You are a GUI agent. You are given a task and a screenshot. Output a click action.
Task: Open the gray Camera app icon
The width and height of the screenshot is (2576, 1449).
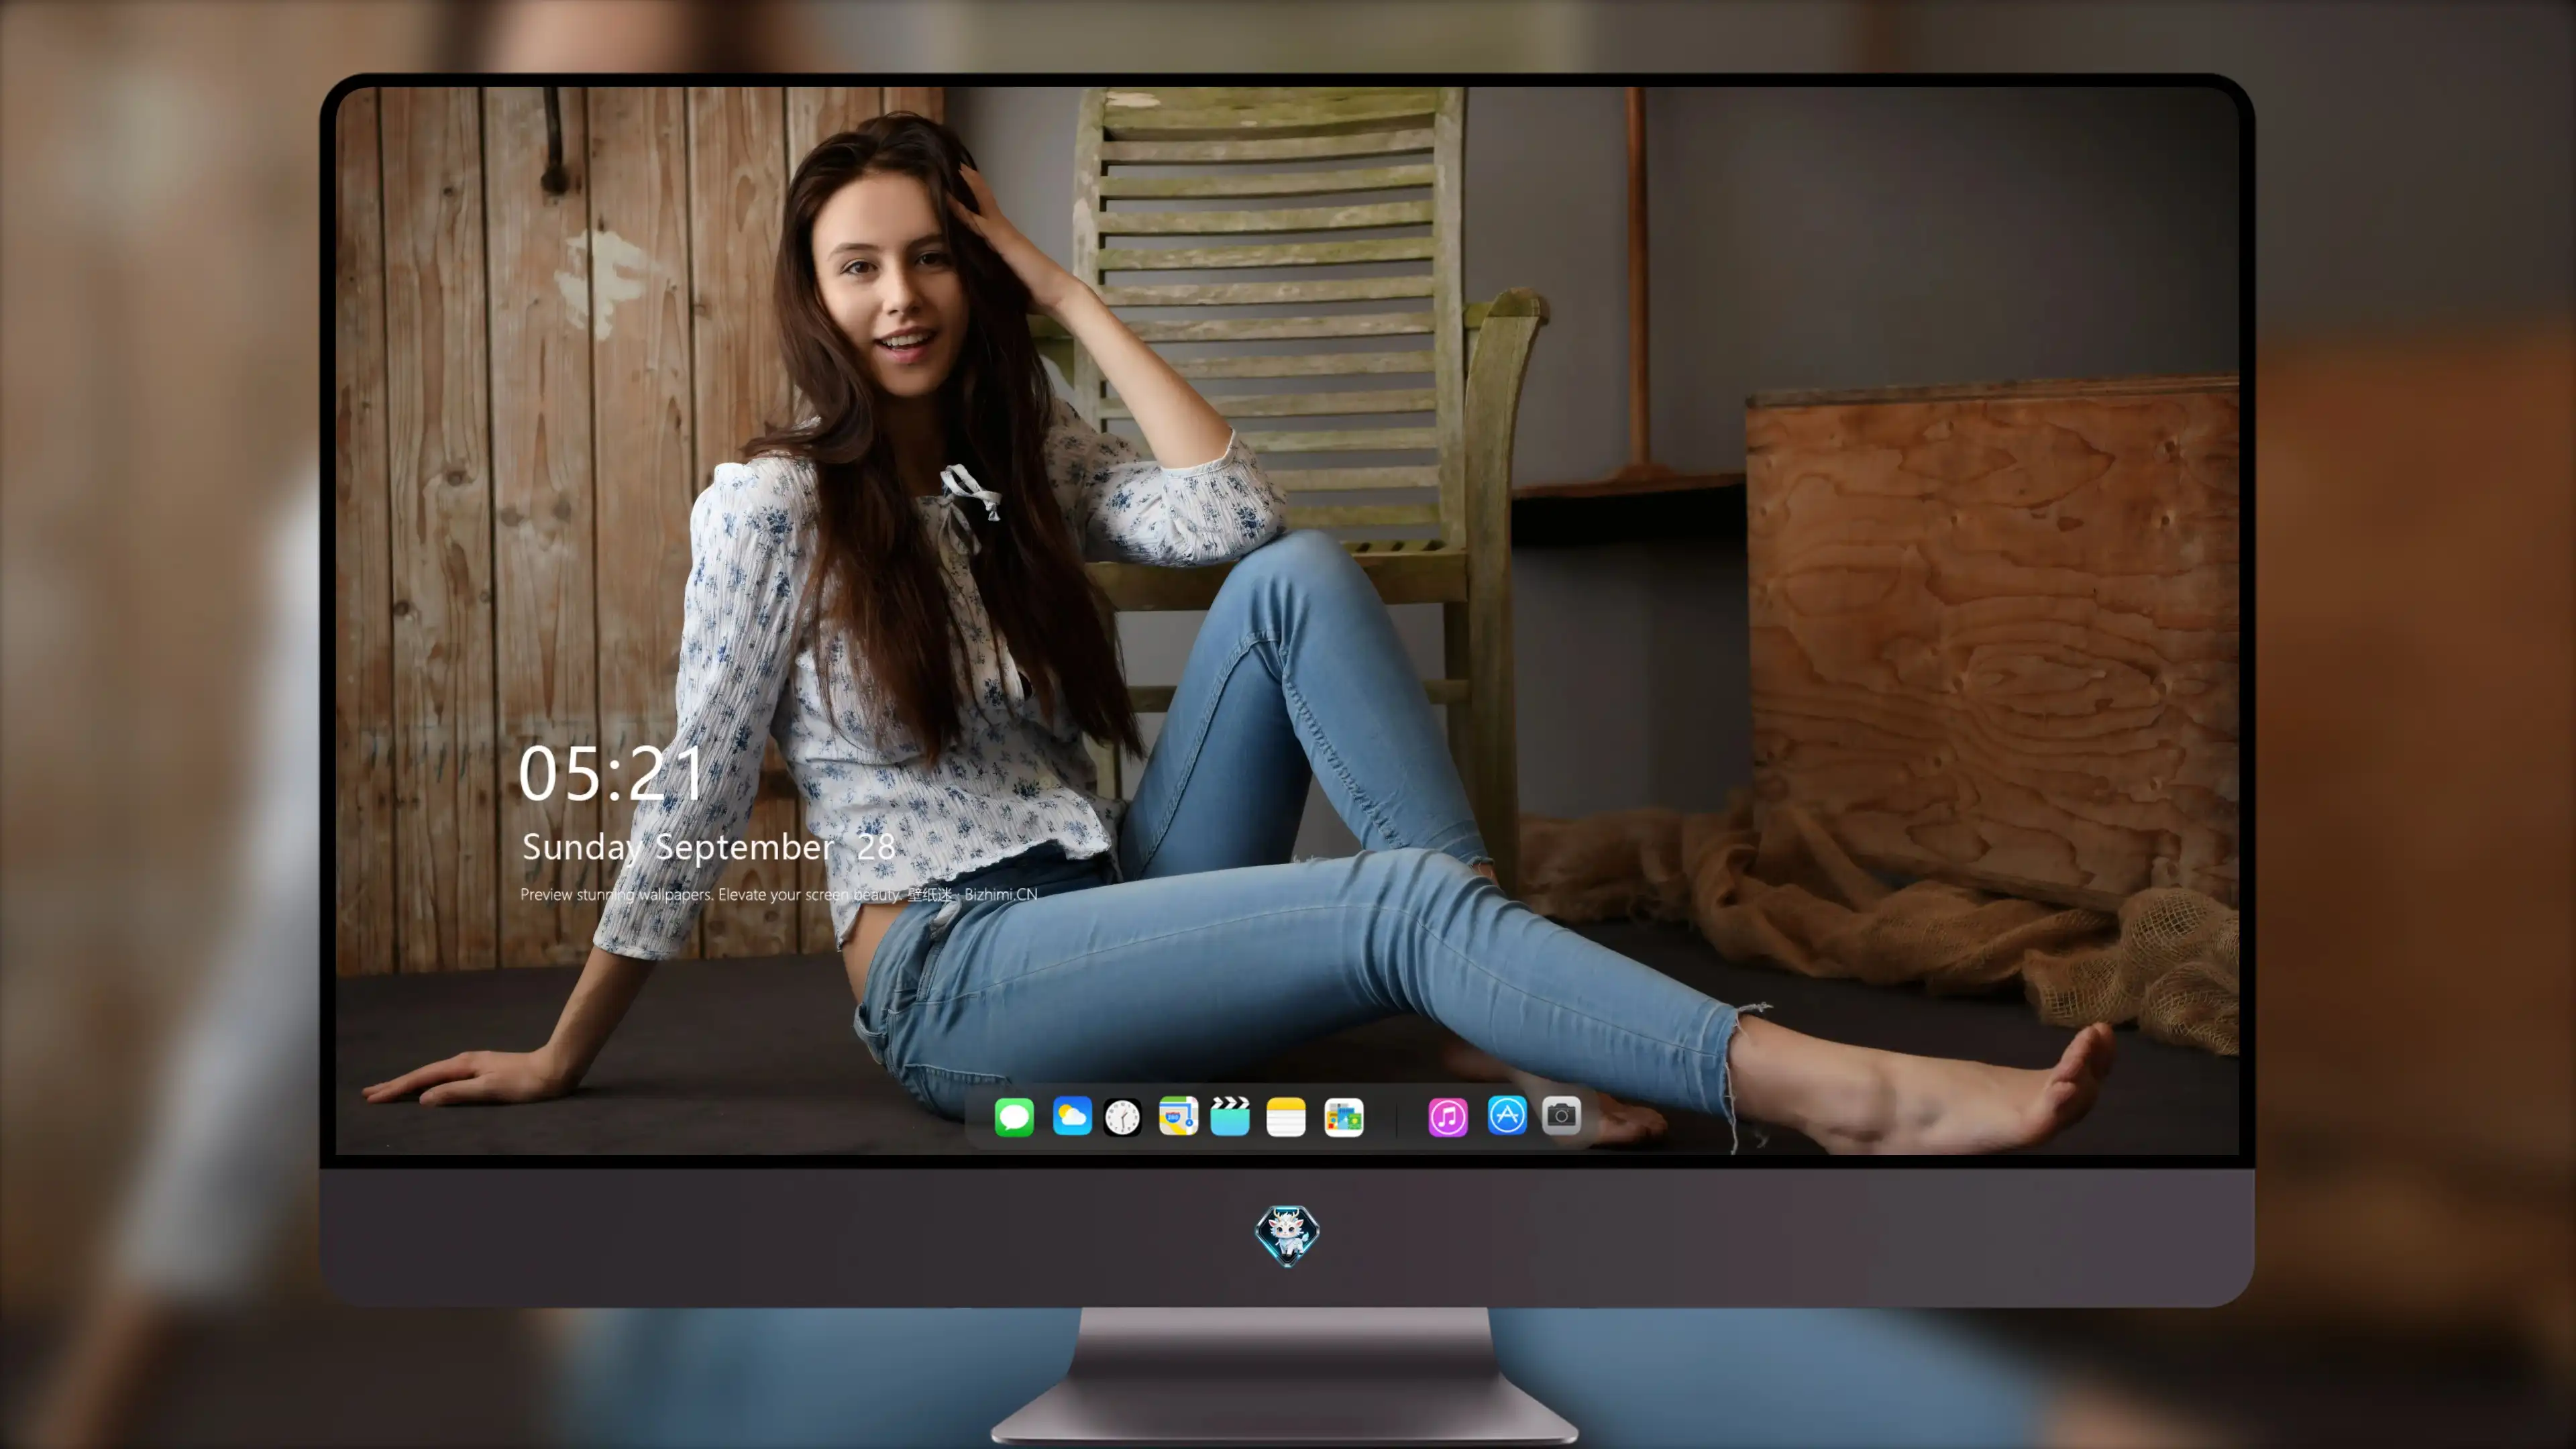point(1561,1115)
